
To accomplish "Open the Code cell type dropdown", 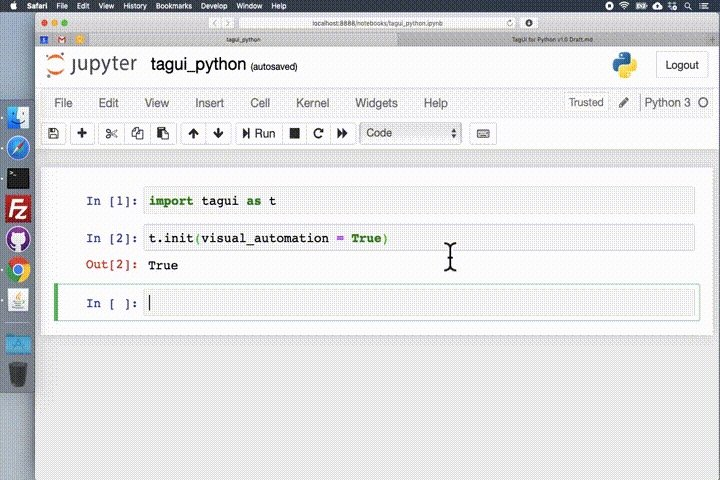I will pyautogui.click(x=411, y=133).
